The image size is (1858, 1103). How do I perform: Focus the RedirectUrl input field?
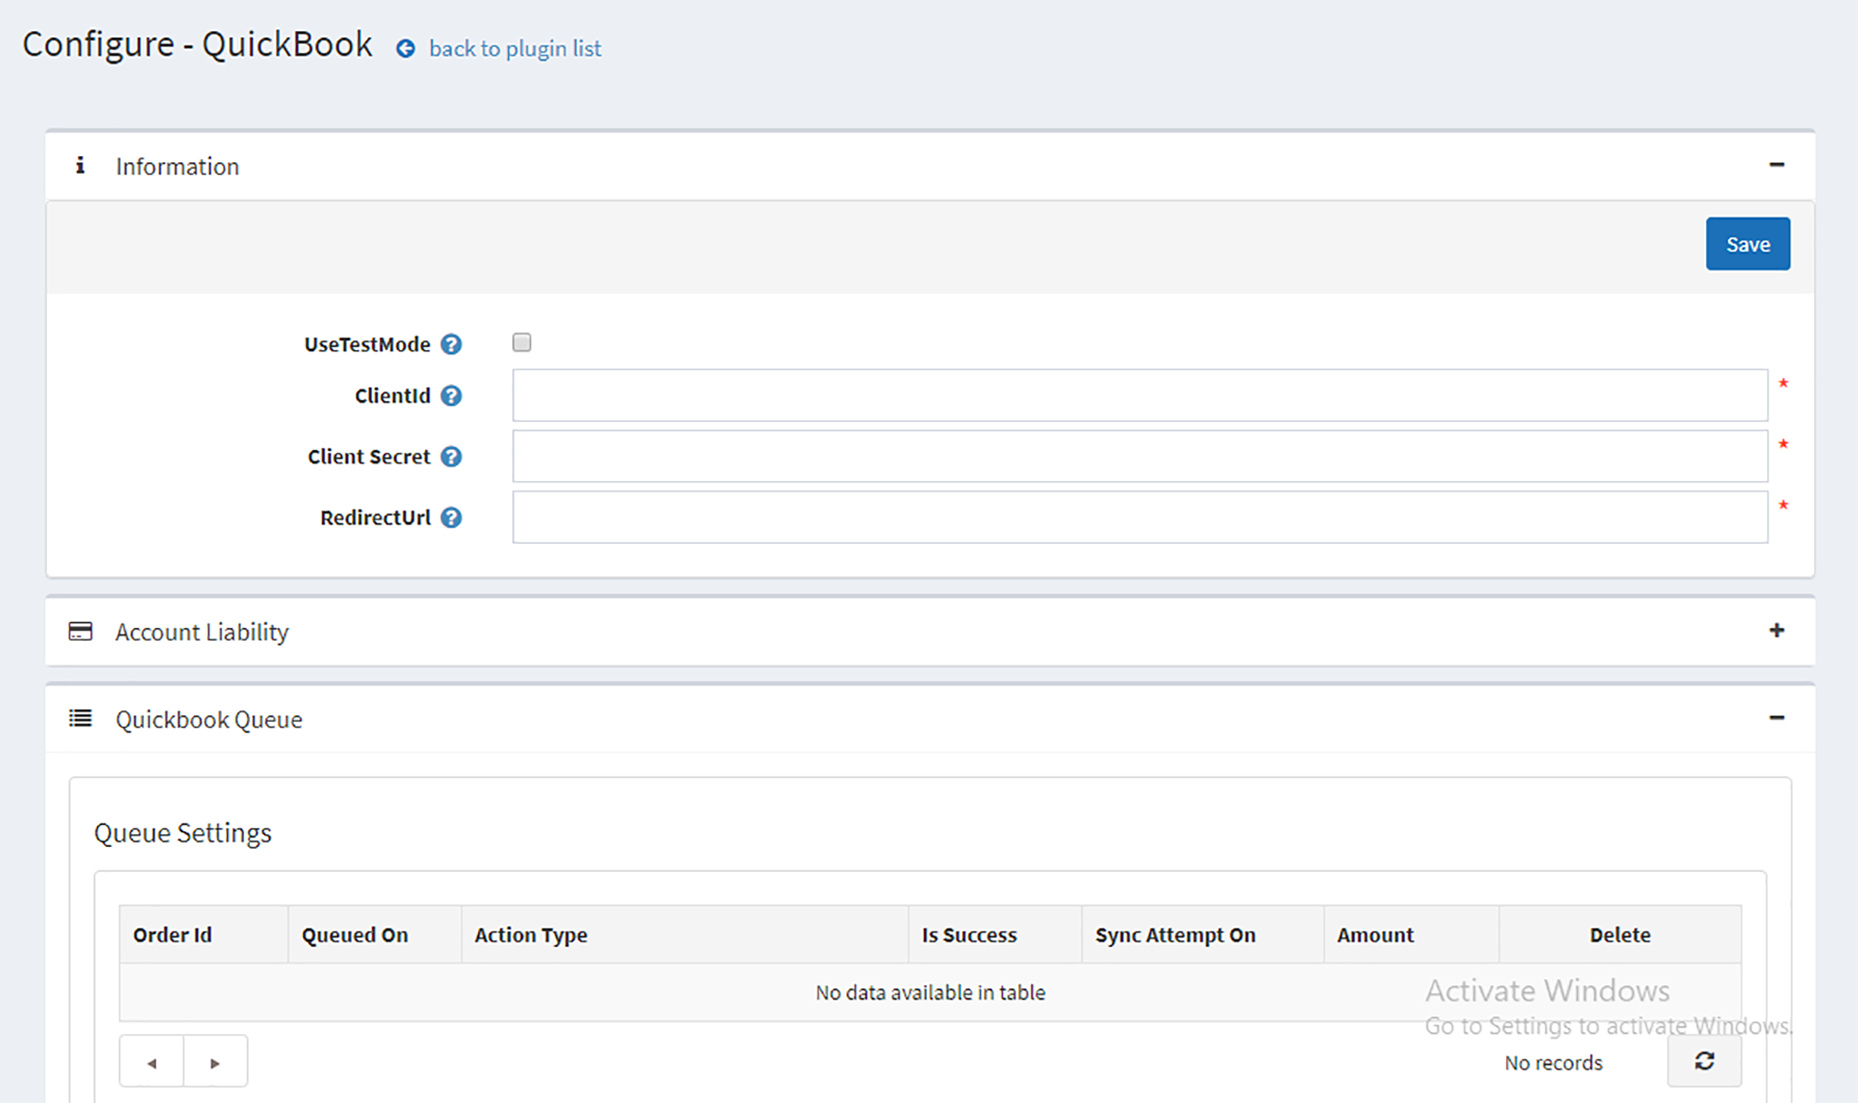point(1140,517)
